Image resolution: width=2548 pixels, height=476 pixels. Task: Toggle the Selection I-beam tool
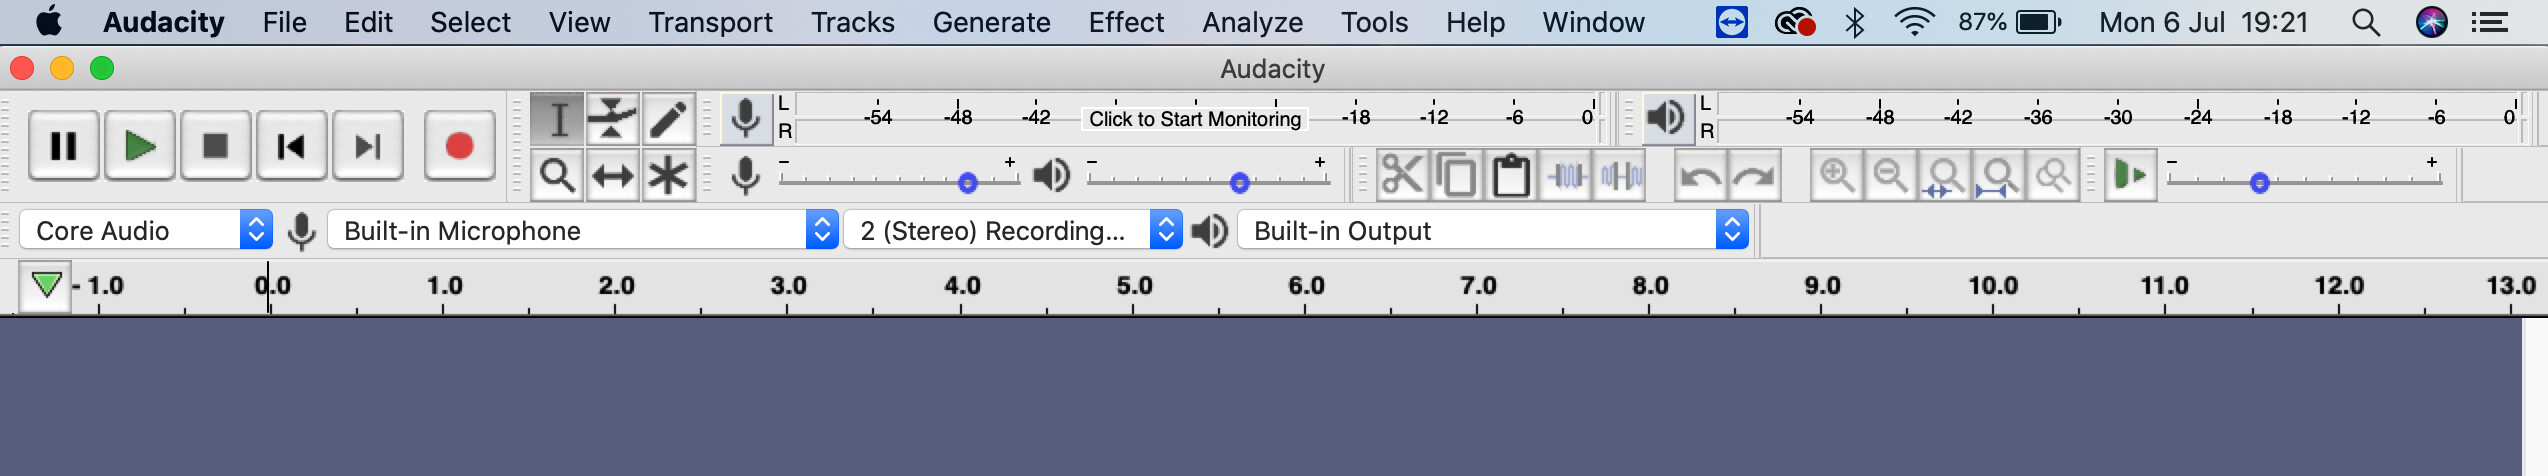[x=557, y=120]
